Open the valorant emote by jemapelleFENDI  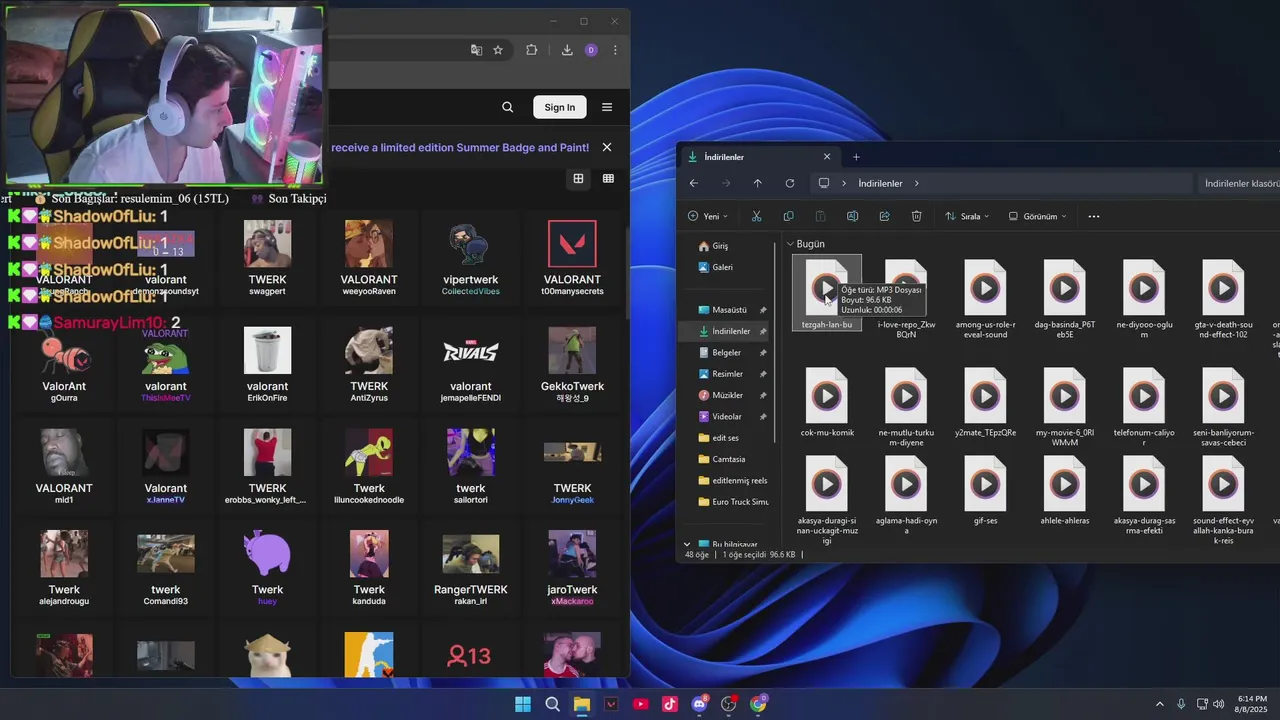(x=470, y=365)
